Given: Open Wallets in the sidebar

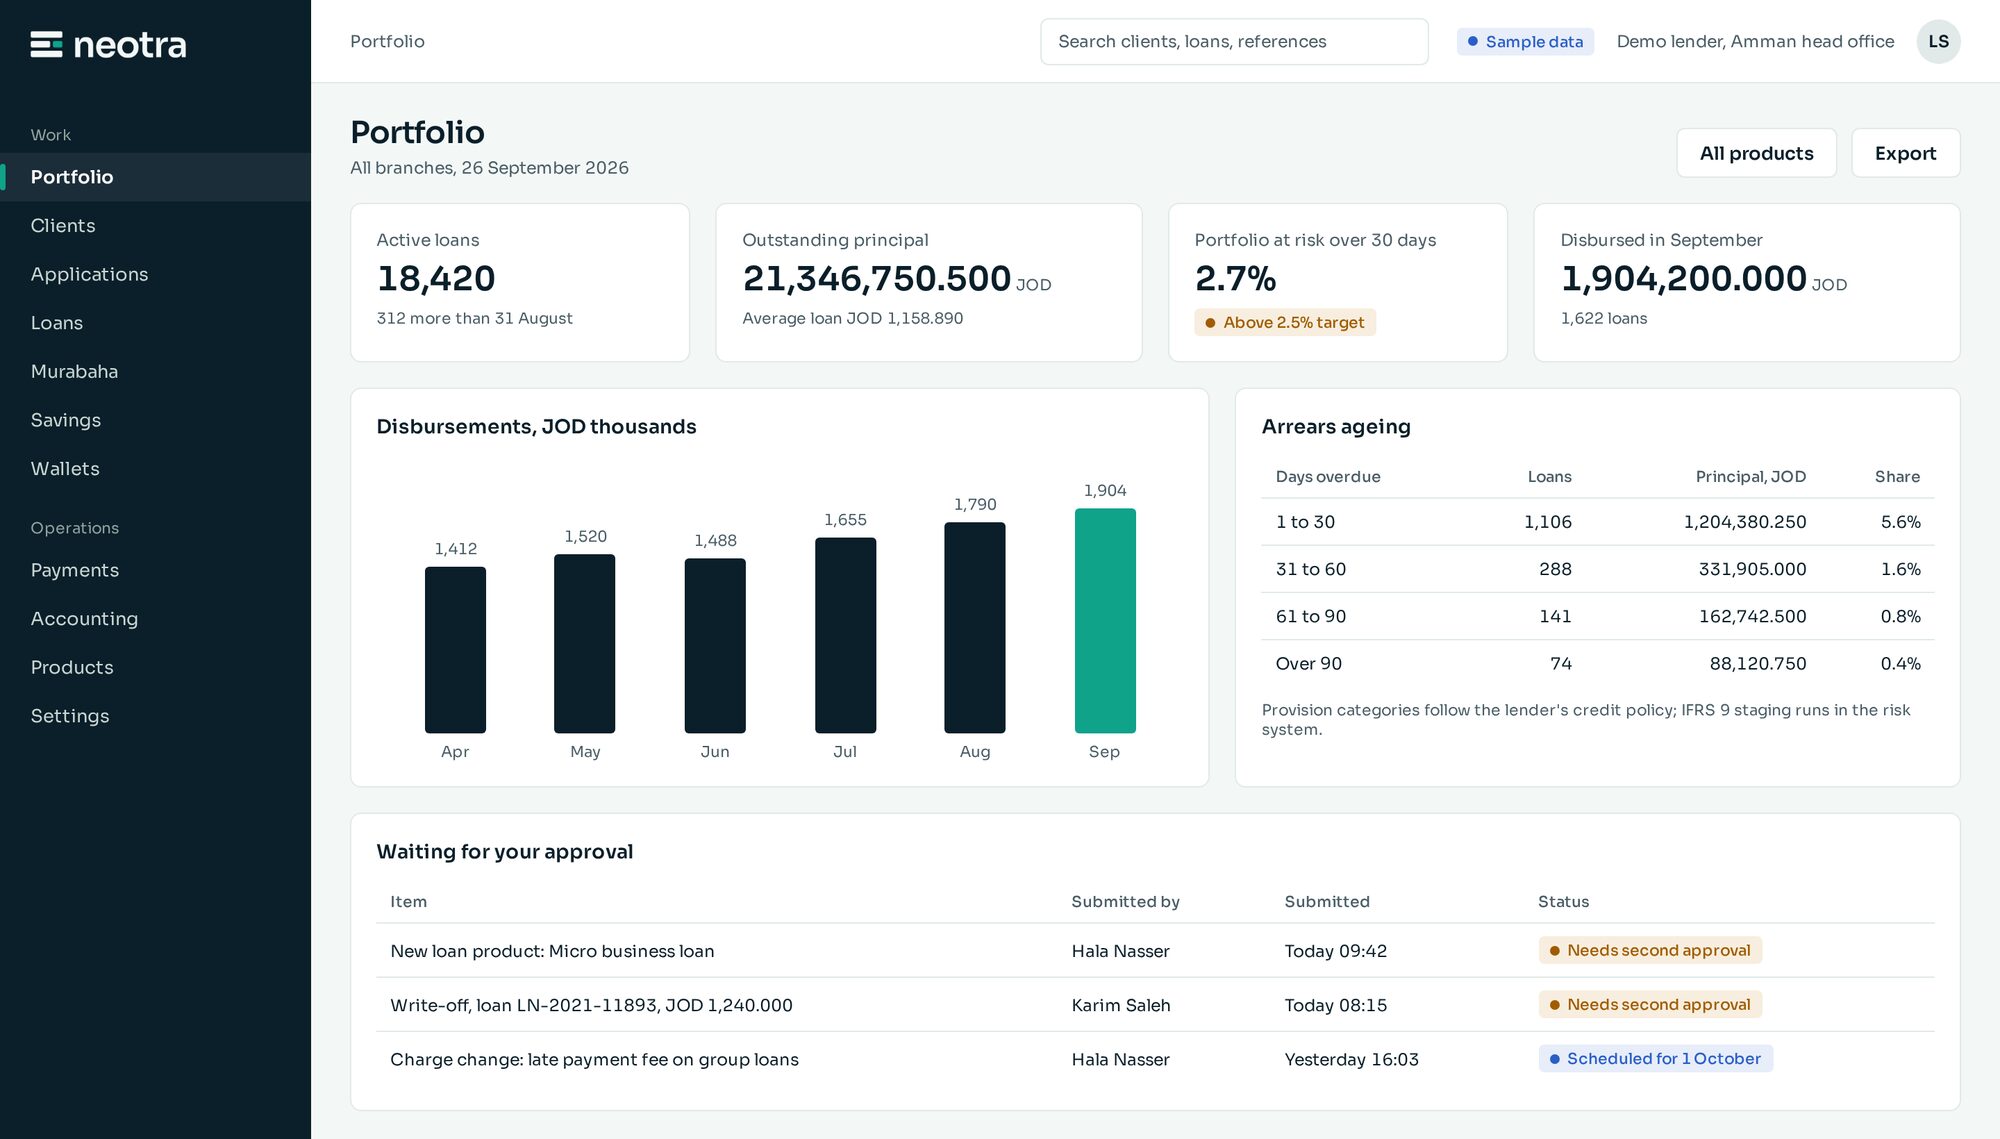Looking at the screenshot, I should click(155, 468).
